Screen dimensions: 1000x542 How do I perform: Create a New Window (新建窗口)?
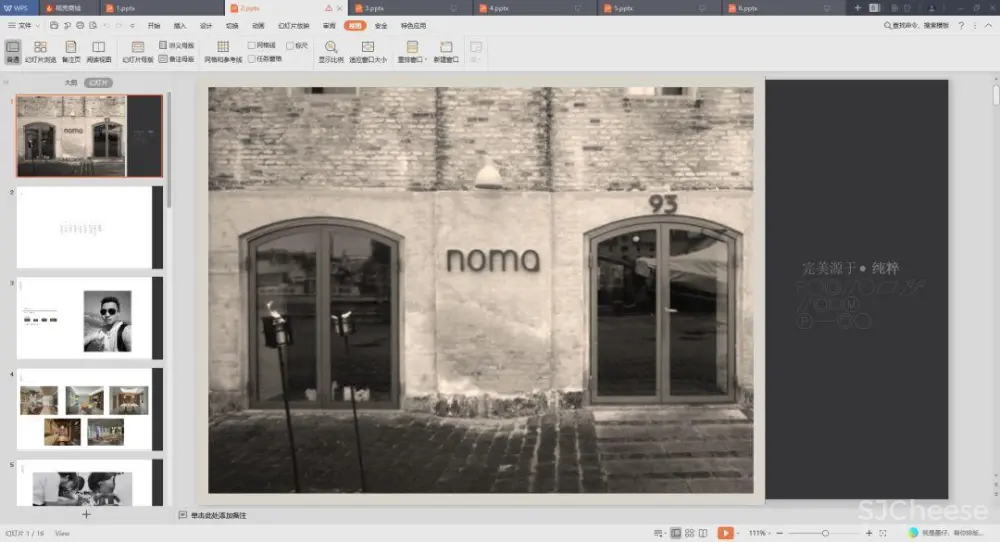pos(446,51)
